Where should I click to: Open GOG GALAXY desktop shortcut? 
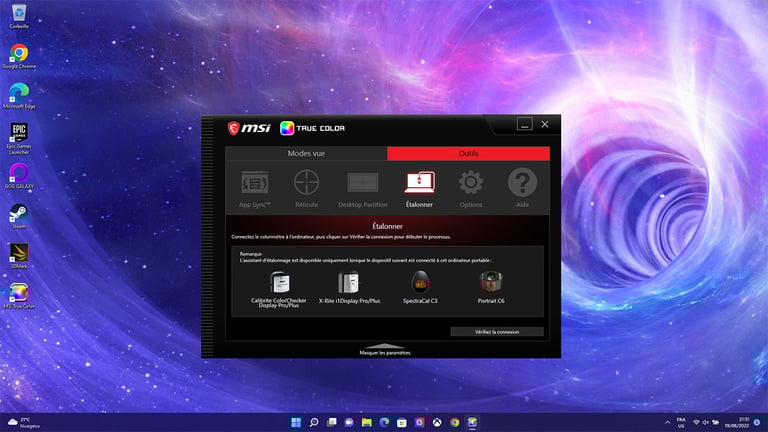click(x=19, y=176)
